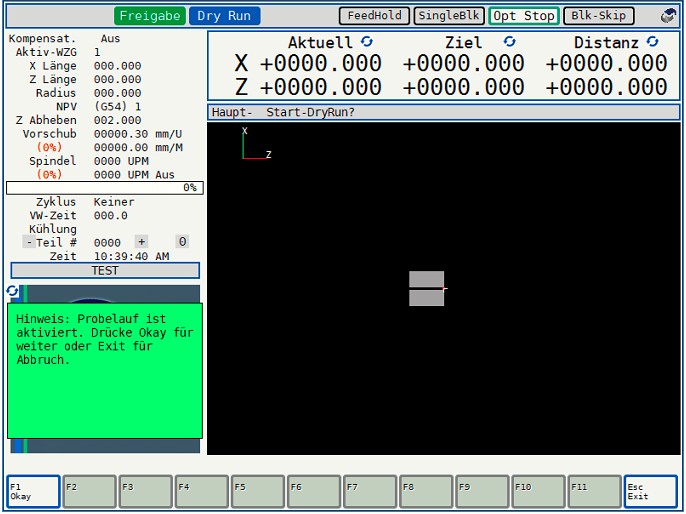Screen dimensions: 686x514
Task: Click the 0% progress bar
Action: (x=105, y=188)
